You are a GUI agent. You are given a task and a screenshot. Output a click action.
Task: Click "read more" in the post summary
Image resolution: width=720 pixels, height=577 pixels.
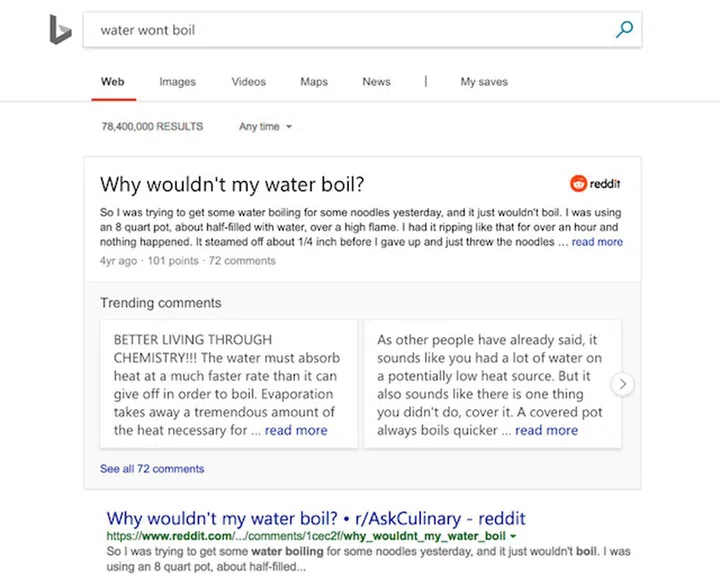pyautogui.click(x=597, y=242)
